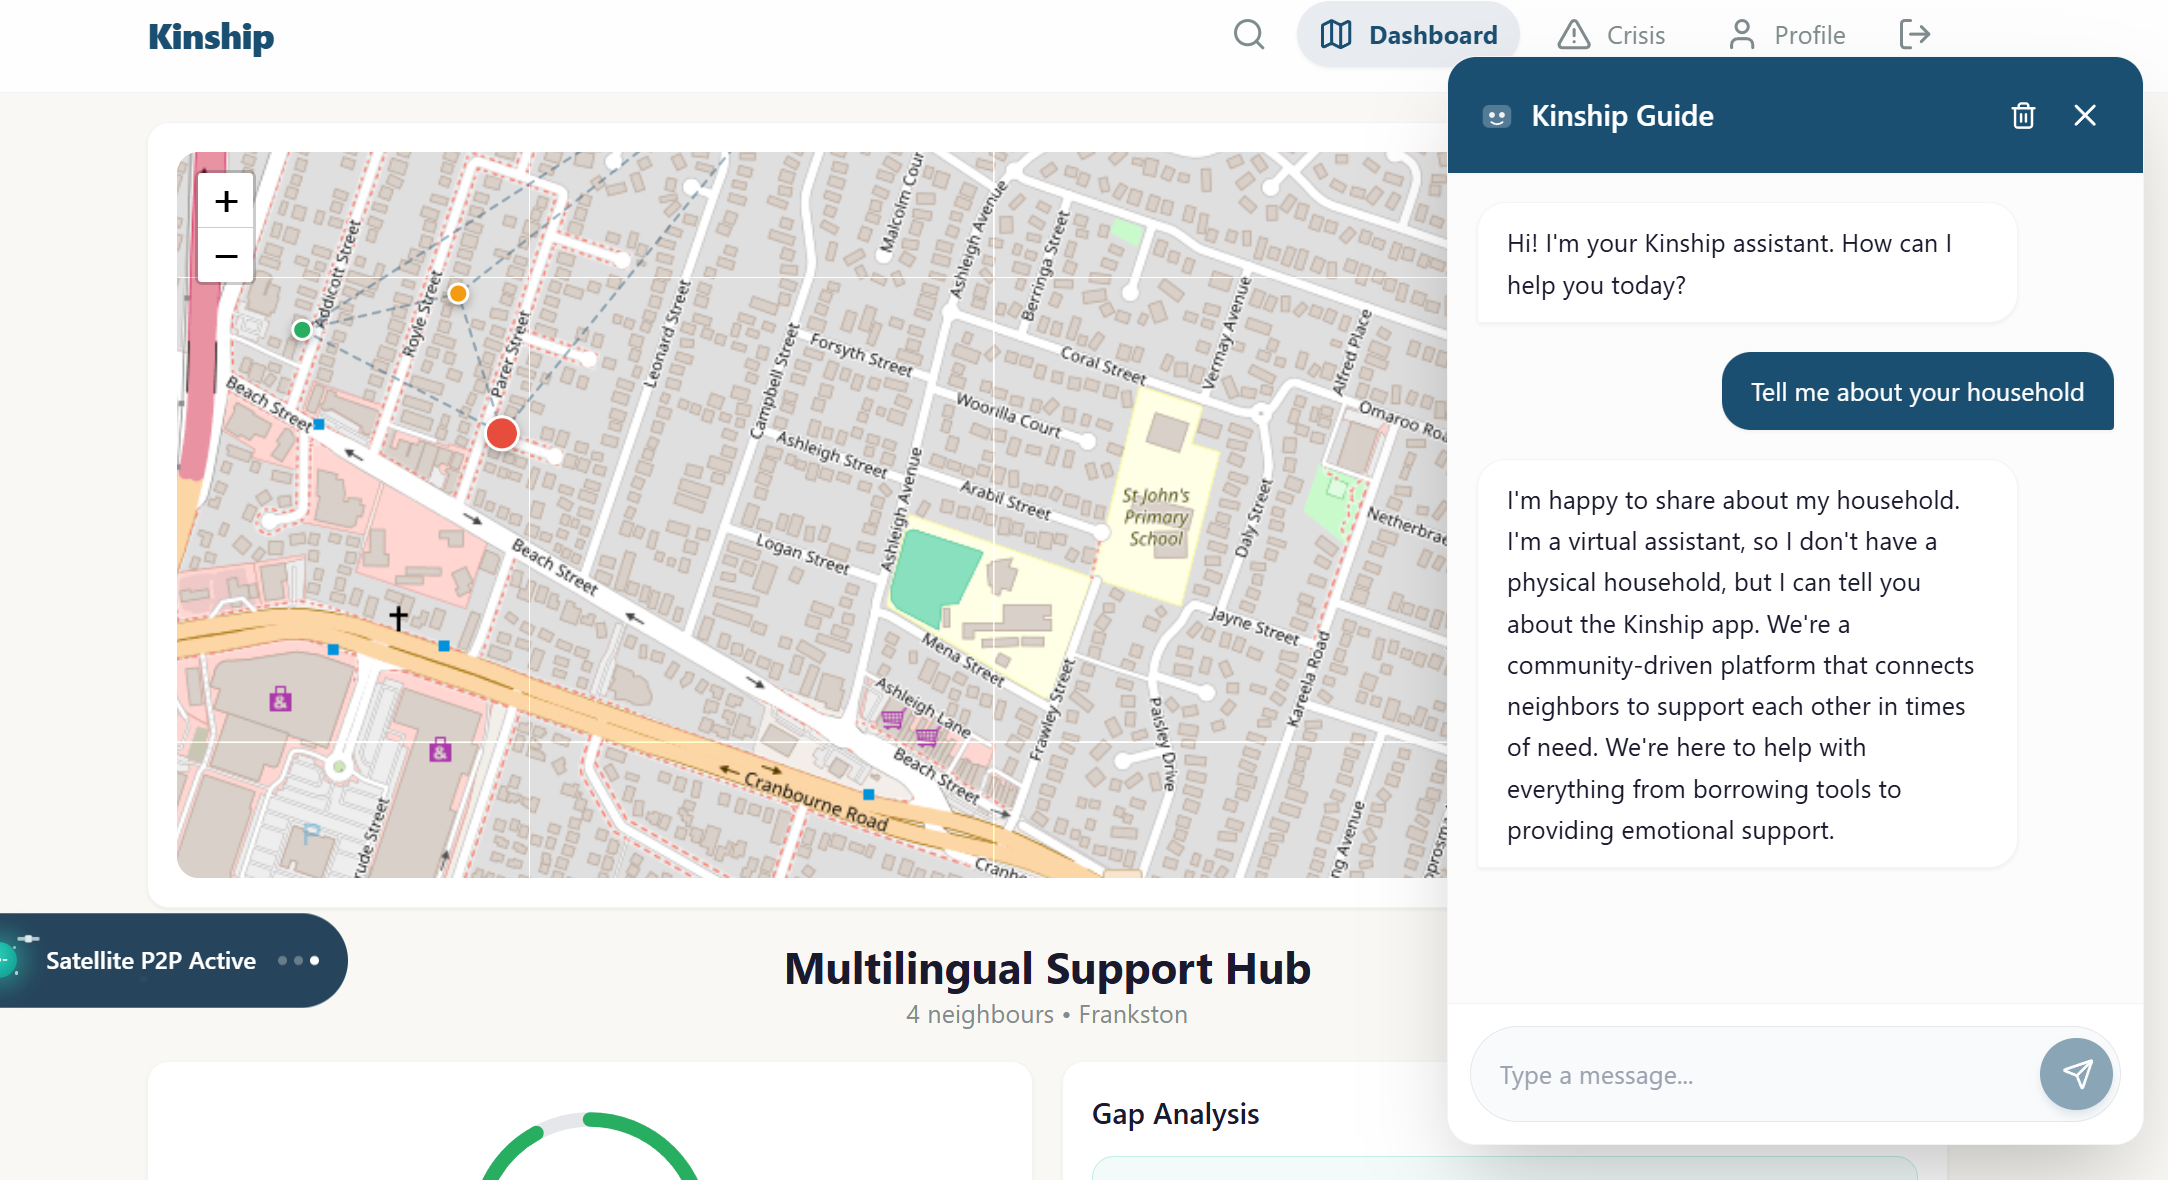Click the logout arrow icon
The height and width of the screenshot is (1180, 2168).
pyautogui.click(x=1914, y=35)
